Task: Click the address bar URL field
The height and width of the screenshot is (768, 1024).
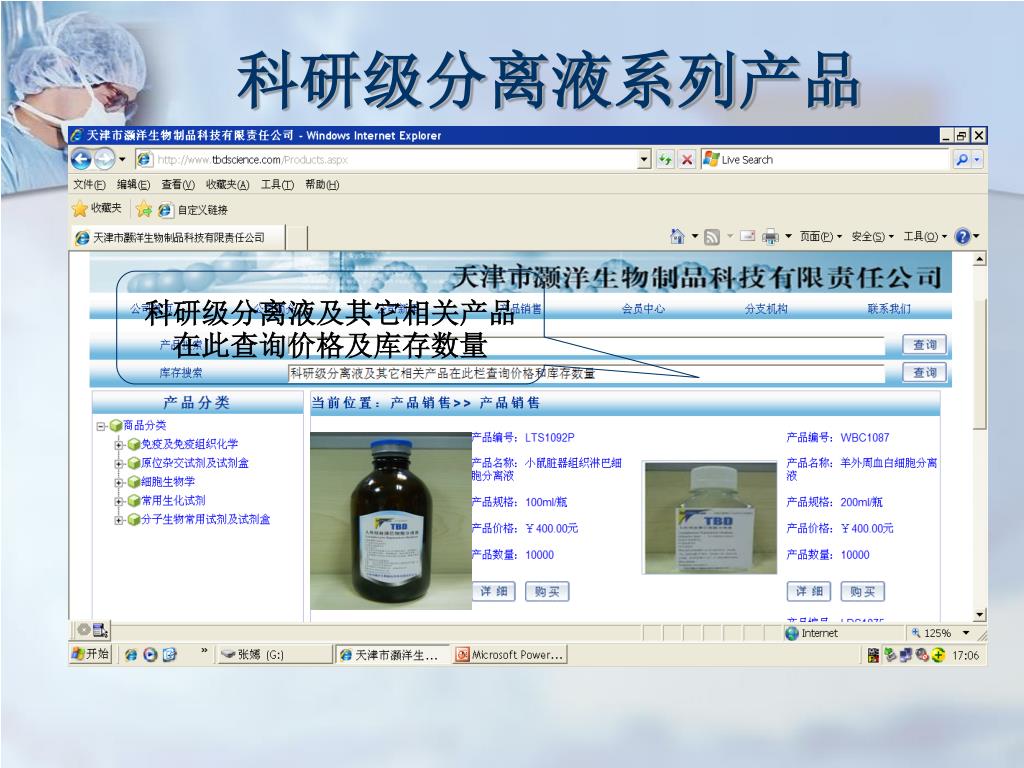Action: 385,159
